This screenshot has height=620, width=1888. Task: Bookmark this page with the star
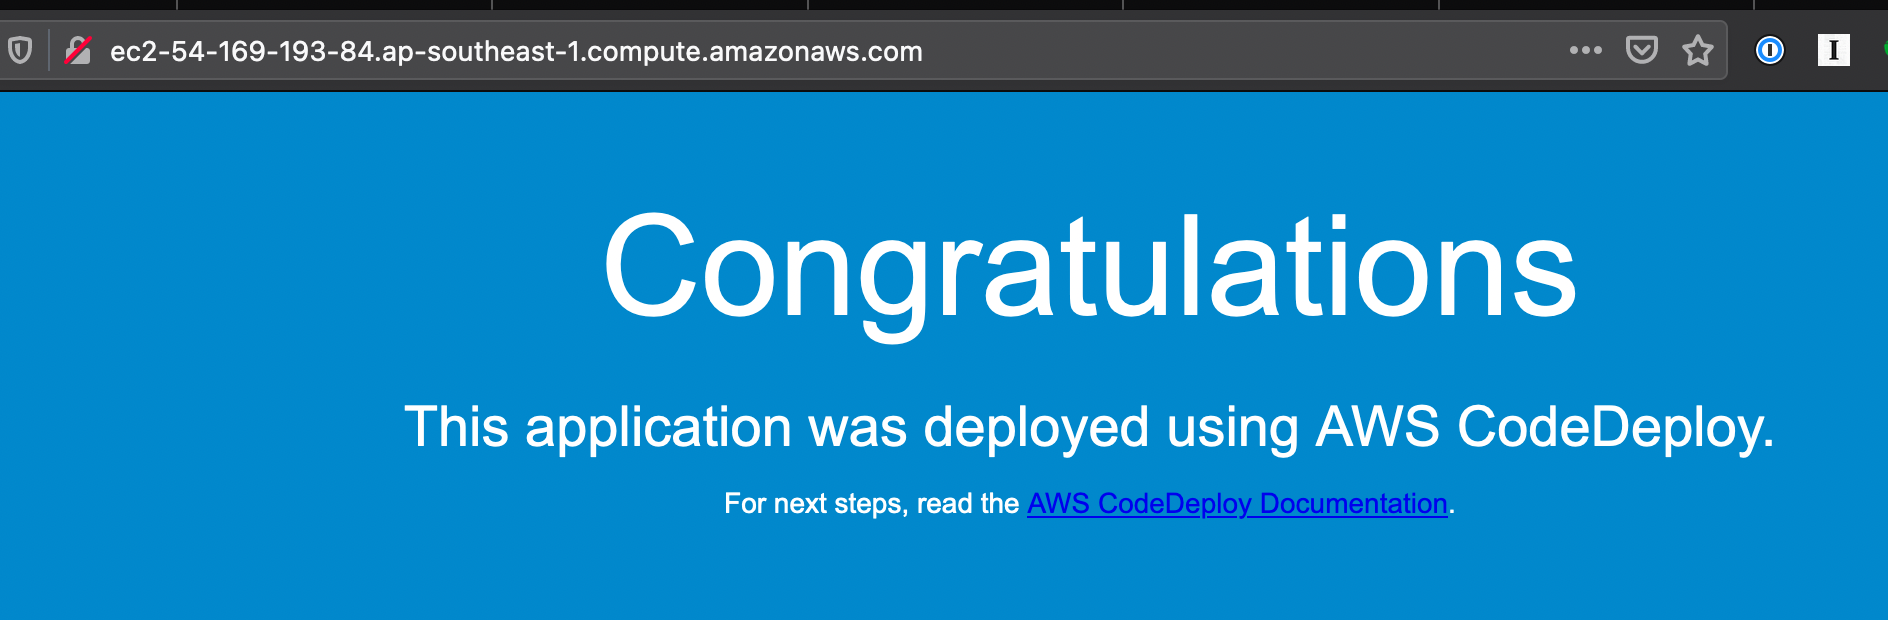click(1697, 50)
